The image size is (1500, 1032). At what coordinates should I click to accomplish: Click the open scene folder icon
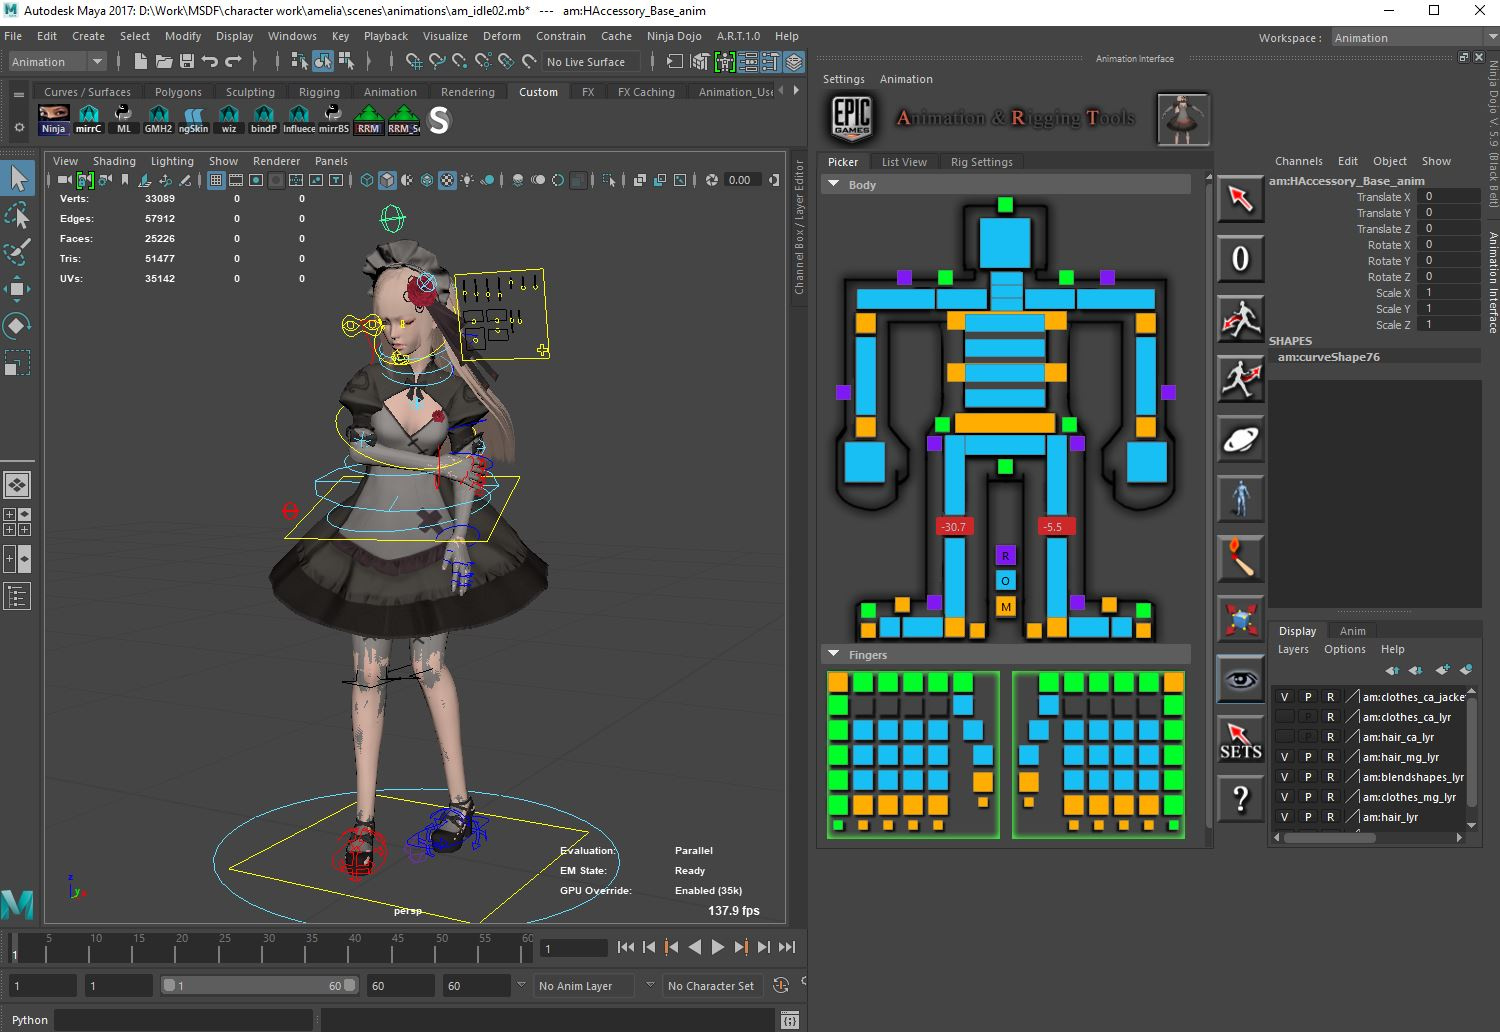(164, 62)
